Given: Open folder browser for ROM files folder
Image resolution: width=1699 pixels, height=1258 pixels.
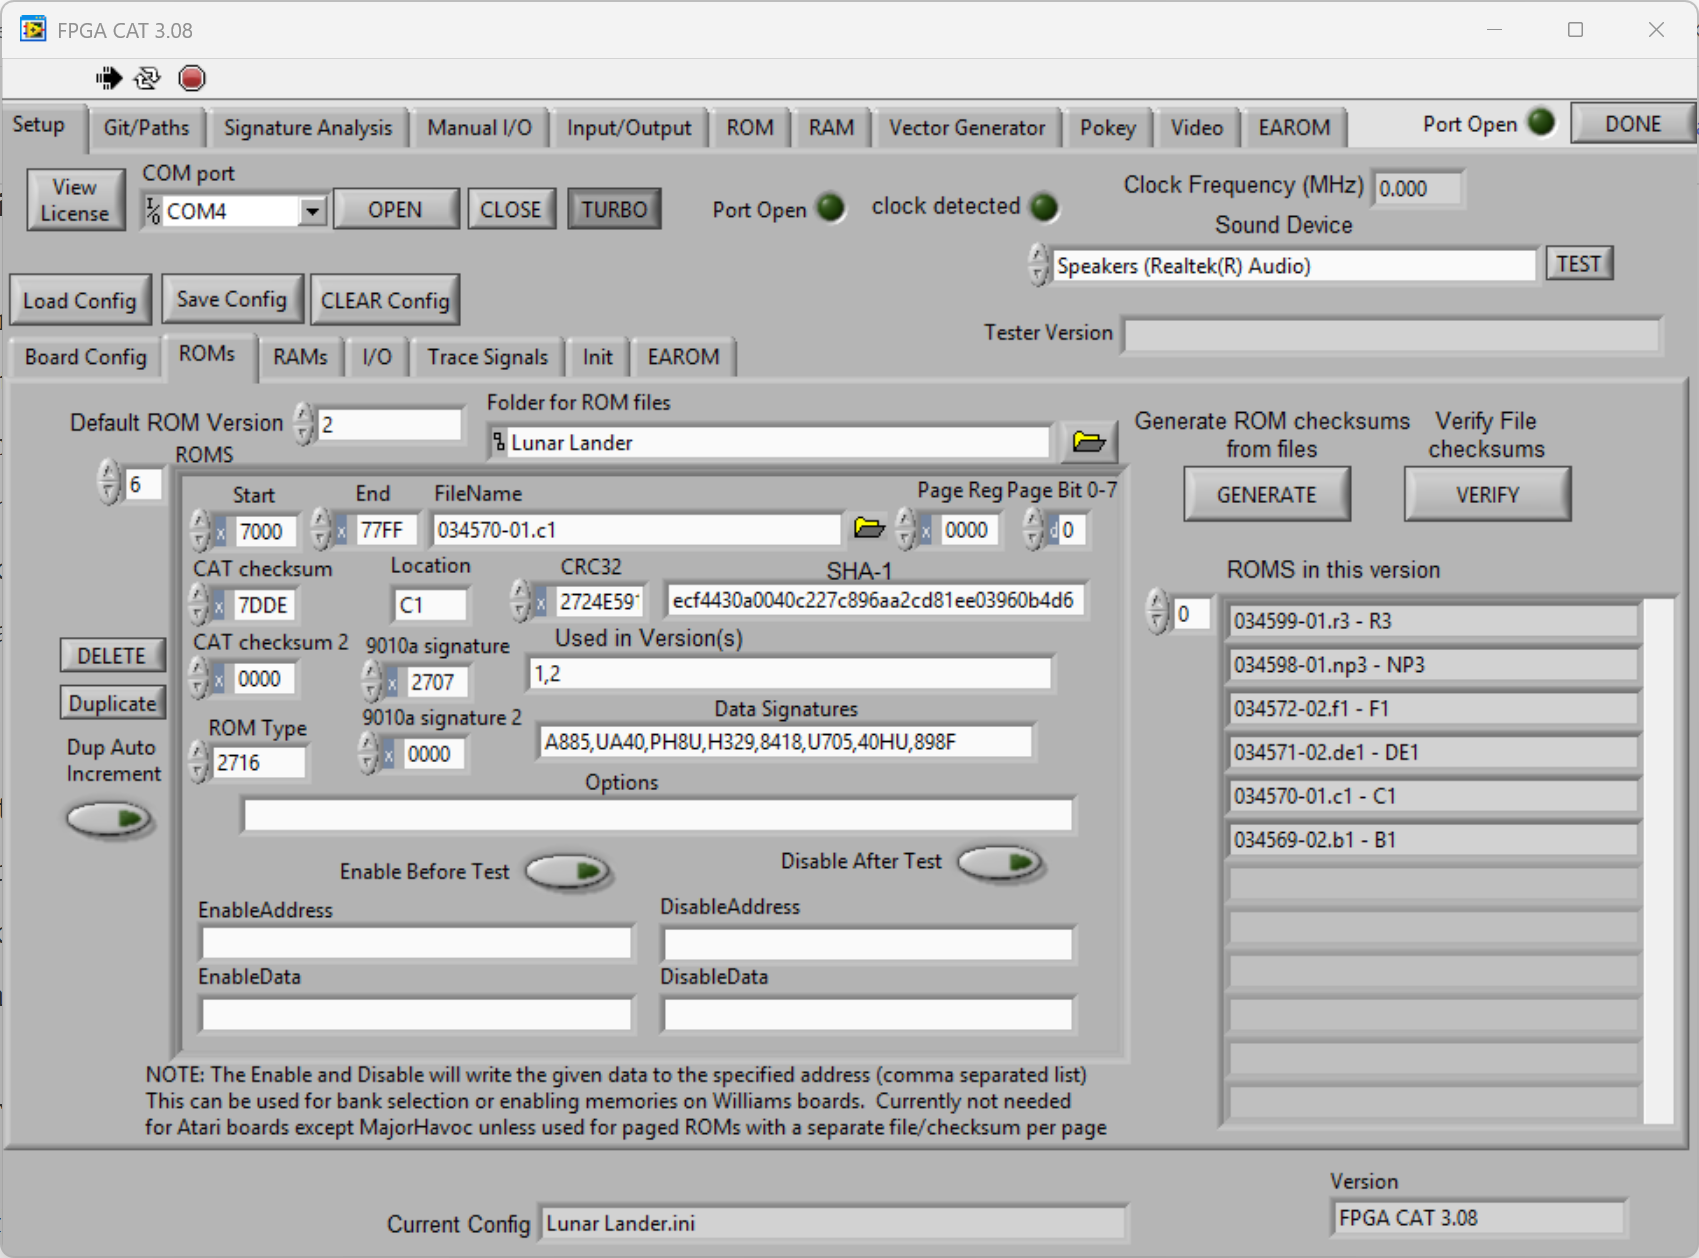Looking at the screenshot, I should 1088,442.
